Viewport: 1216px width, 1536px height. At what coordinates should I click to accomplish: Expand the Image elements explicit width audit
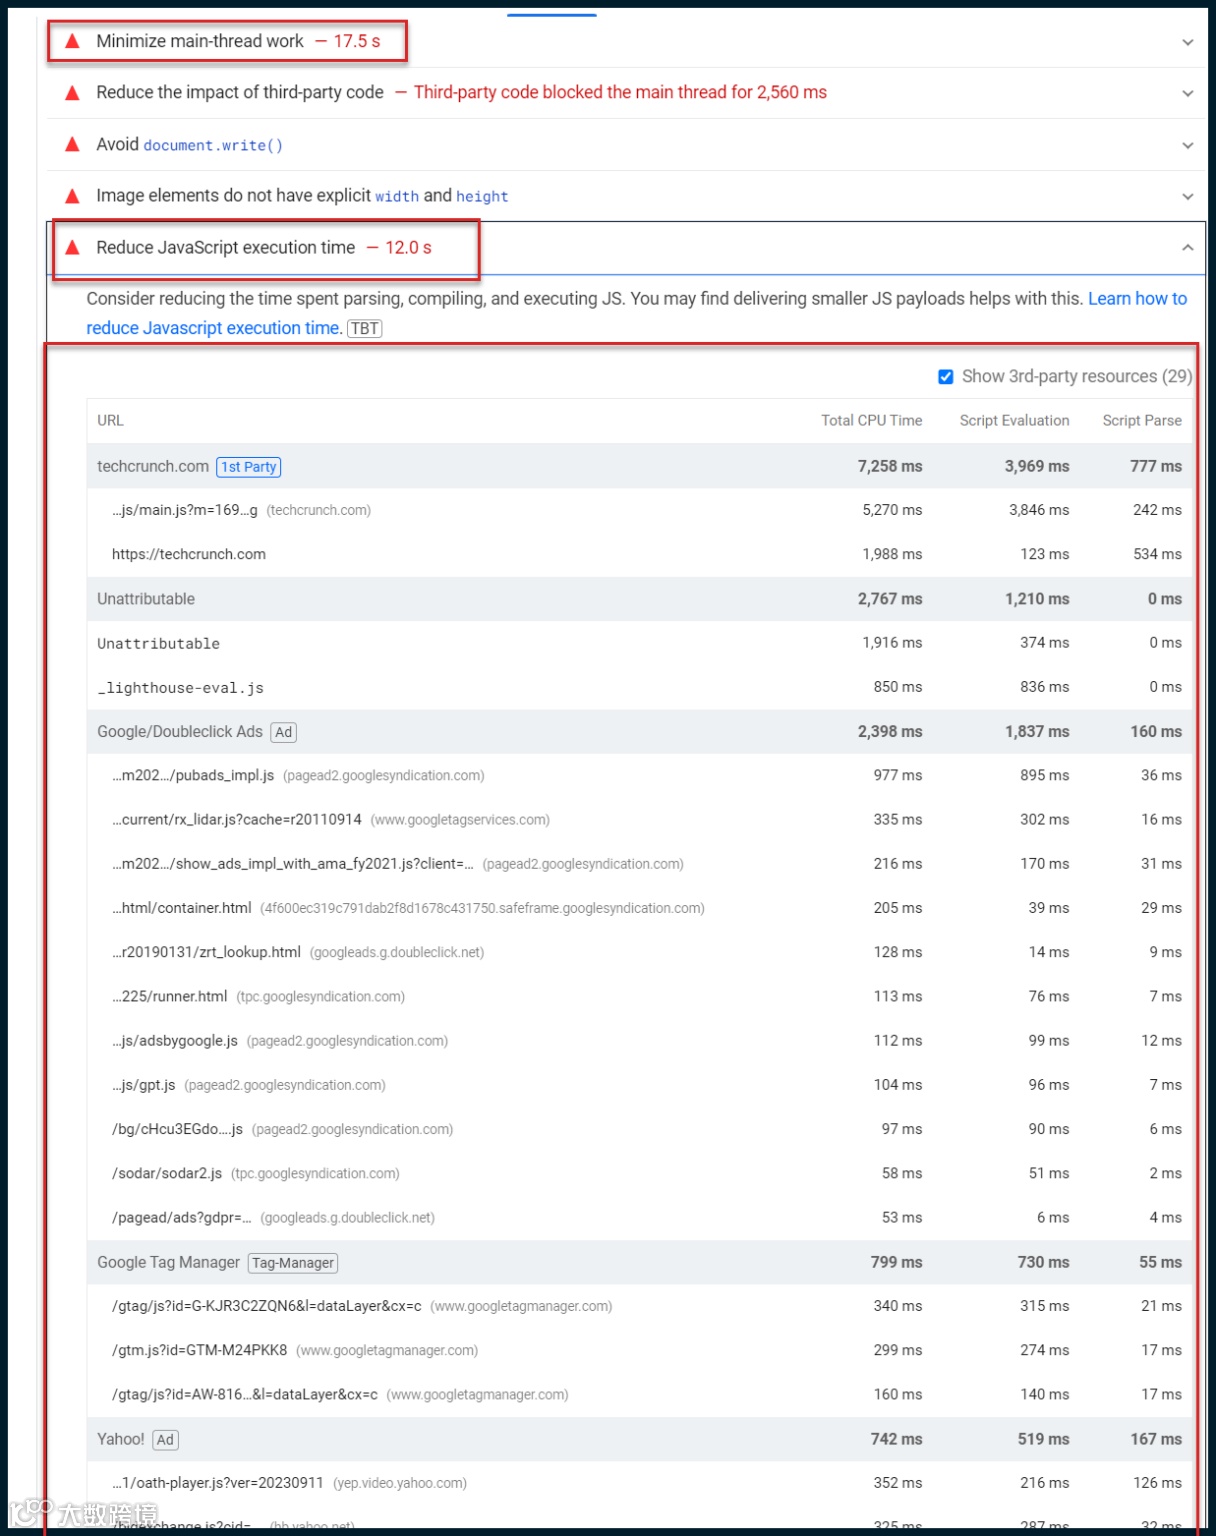click(1187, 196)
